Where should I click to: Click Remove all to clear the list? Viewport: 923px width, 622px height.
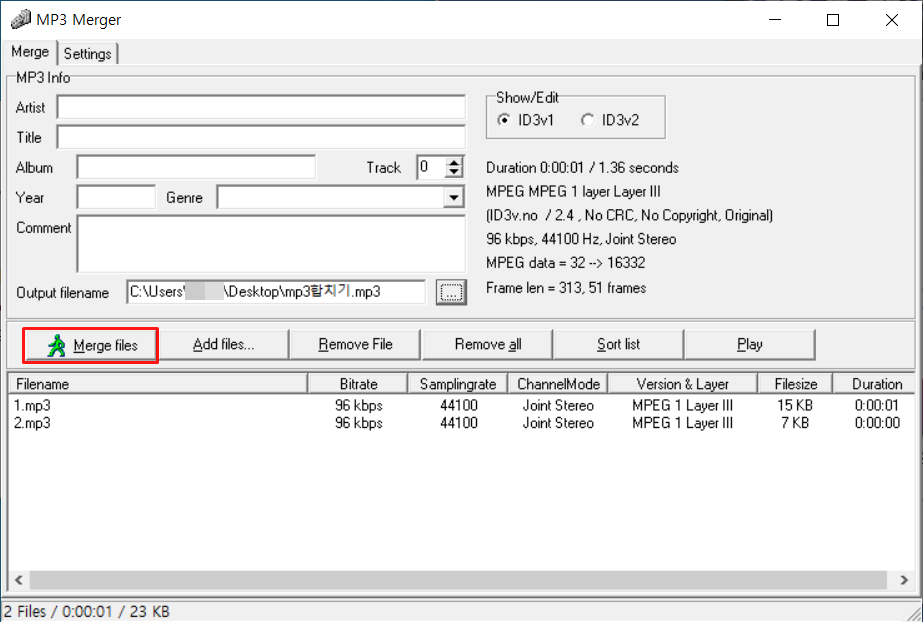point(487,345)
